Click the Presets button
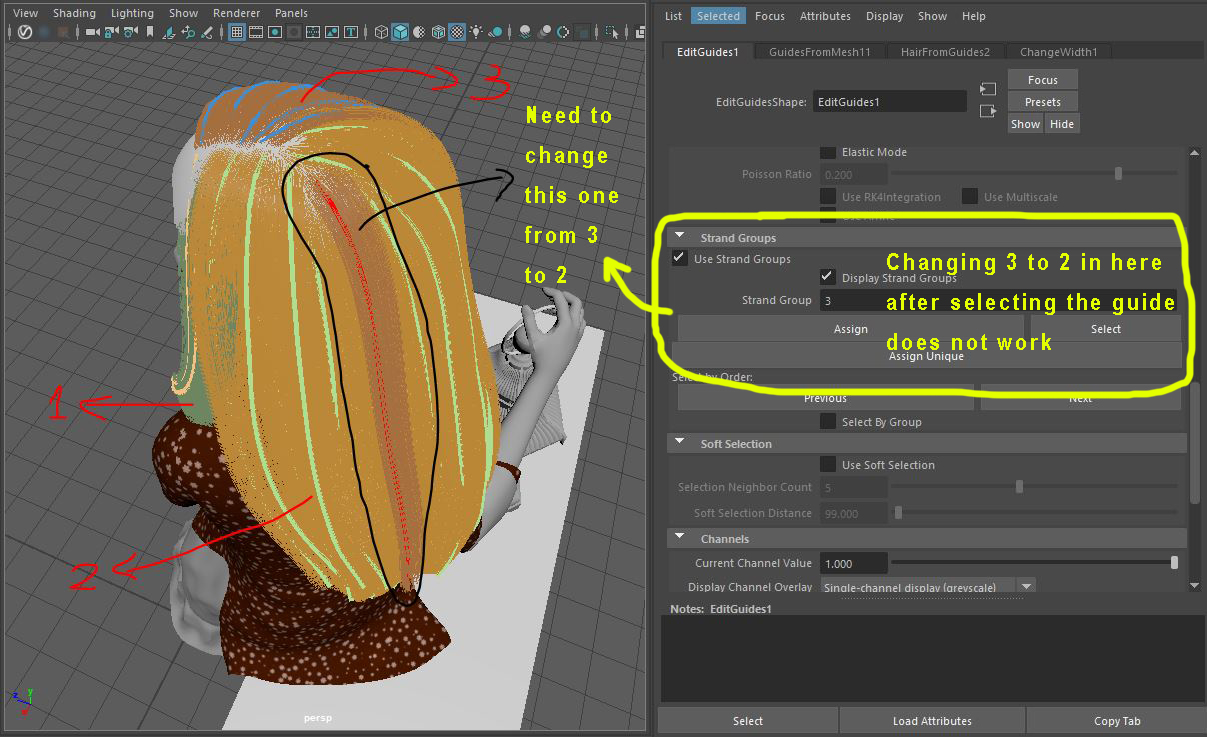 (1042, 102)
